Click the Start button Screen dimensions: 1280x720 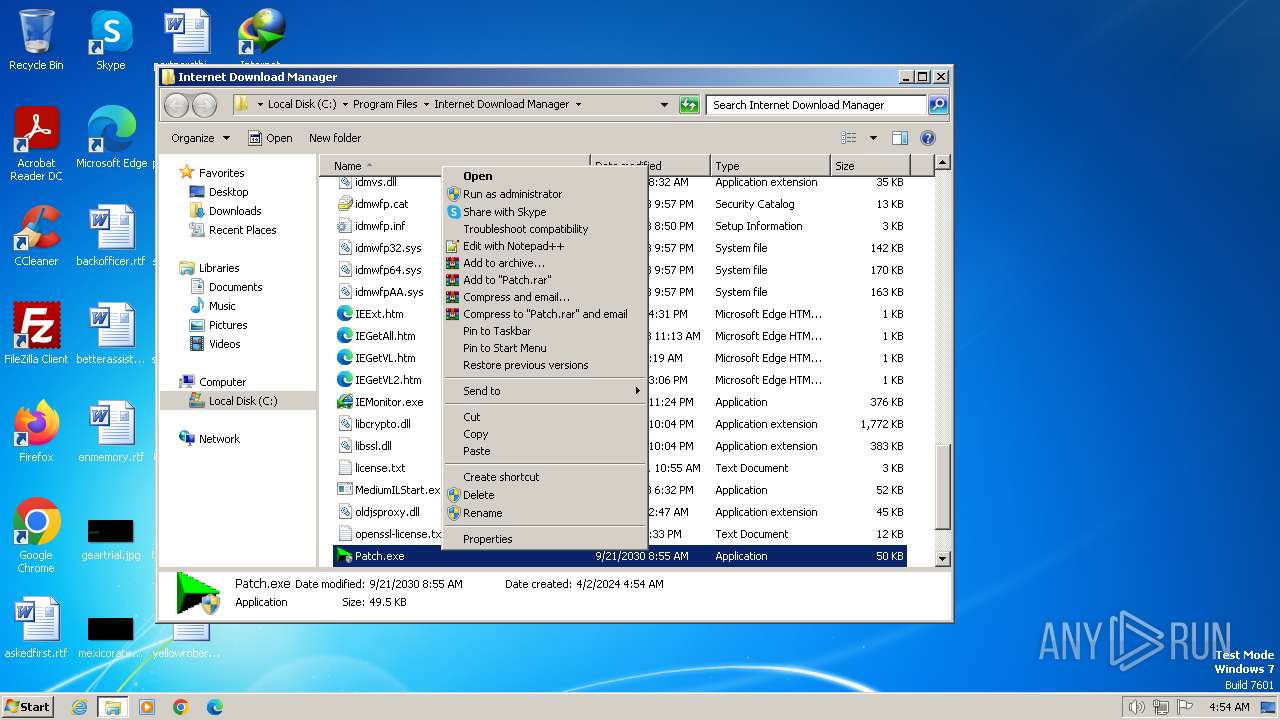click(x=28, y=707)
